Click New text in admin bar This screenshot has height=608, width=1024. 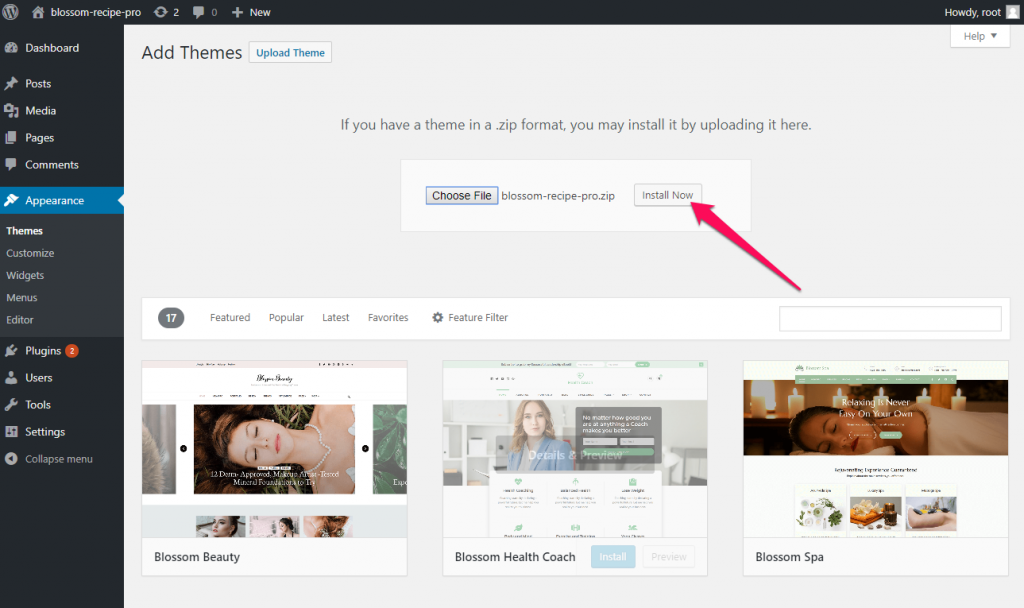coord(260,12)
